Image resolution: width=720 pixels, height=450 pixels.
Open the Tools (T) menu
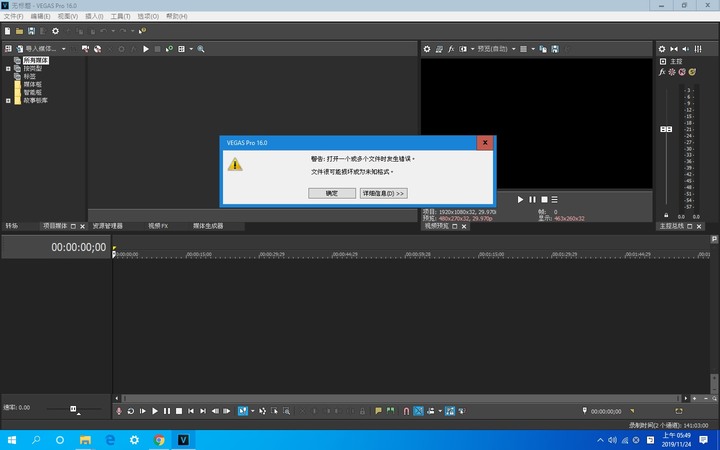tap(120, 16)
